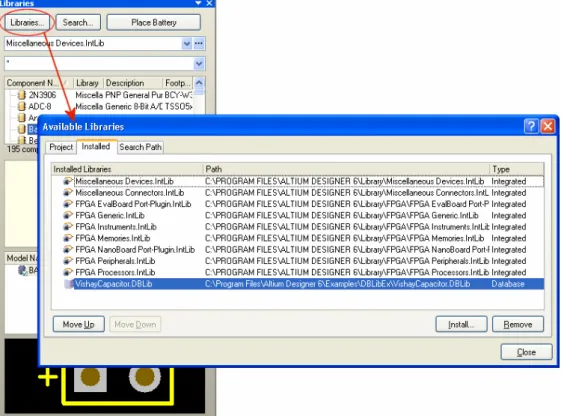
Task: Click the 2N3906 component icon
Action: tap(22, 95)
